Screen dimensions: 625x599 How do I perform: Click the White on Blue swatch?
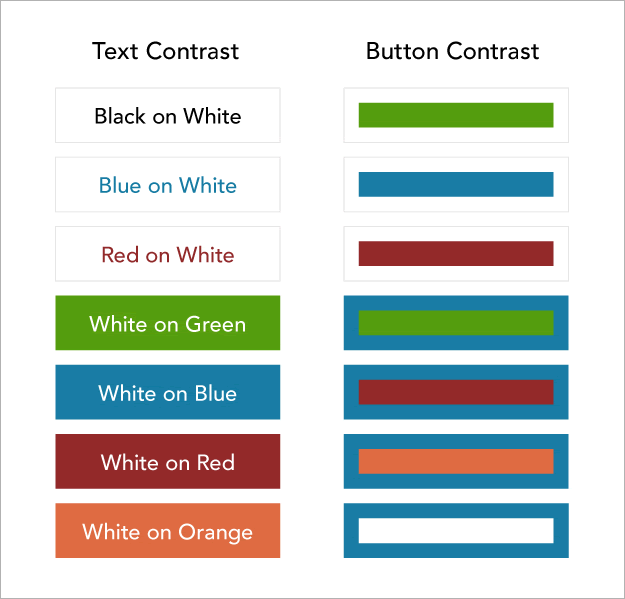(x=168, y=392)
